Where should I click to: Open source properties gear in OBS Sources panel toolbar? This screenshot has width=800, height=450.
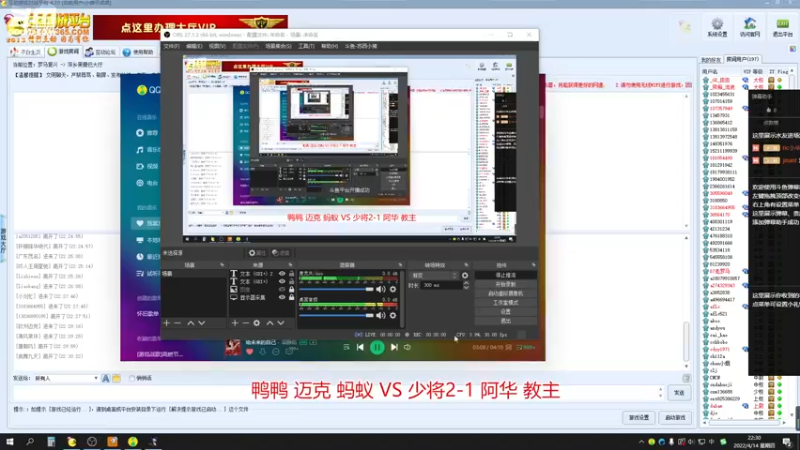(x=257, y=323)
